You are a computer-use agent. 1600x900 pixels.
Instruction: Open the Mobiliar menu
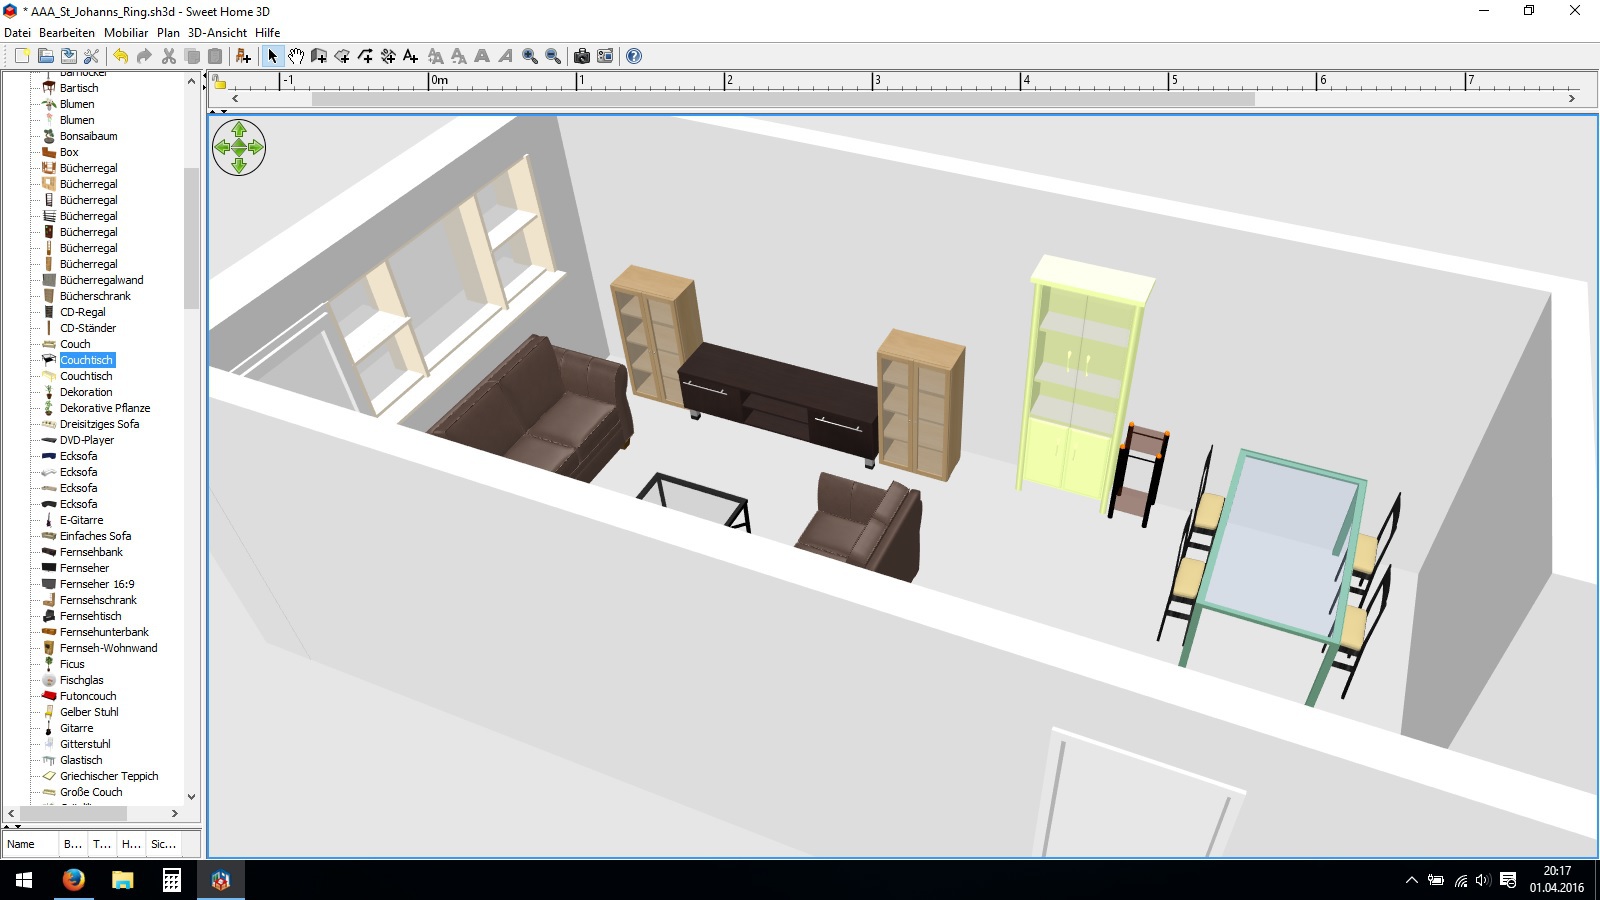coord(126,32)
